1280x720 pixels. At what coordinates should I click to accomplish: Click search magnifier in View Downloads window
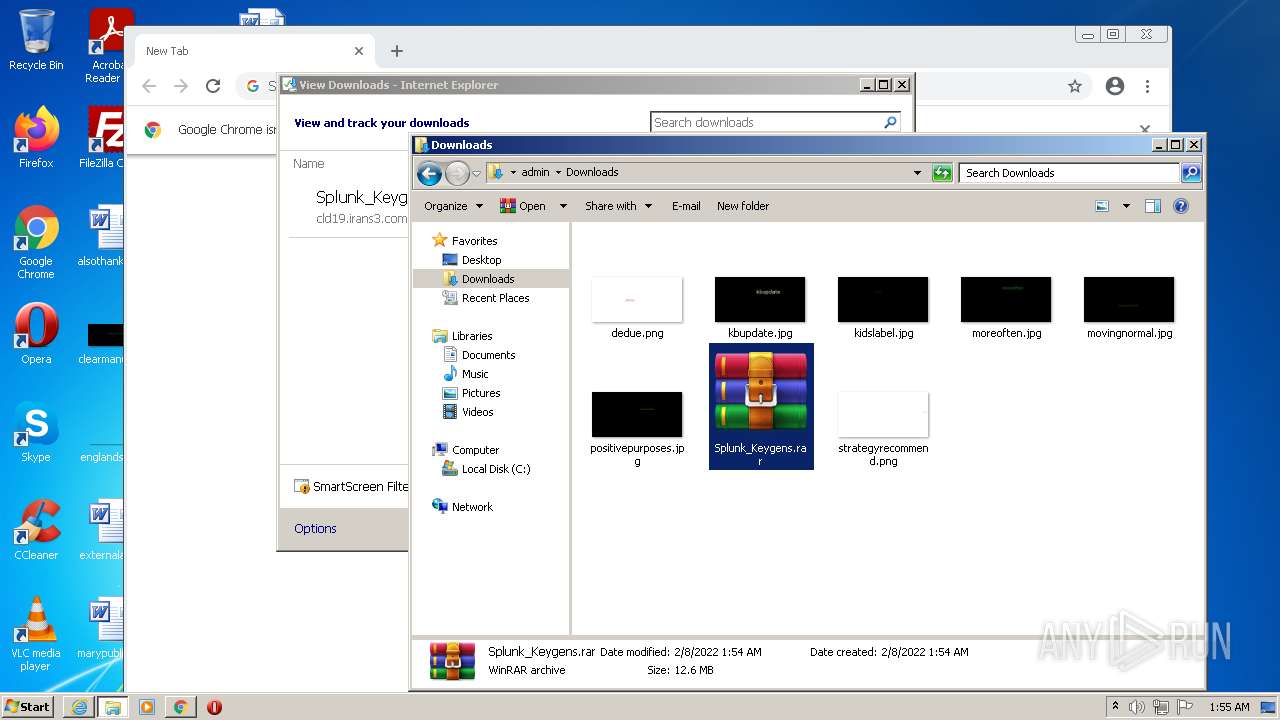coord(891,122)
